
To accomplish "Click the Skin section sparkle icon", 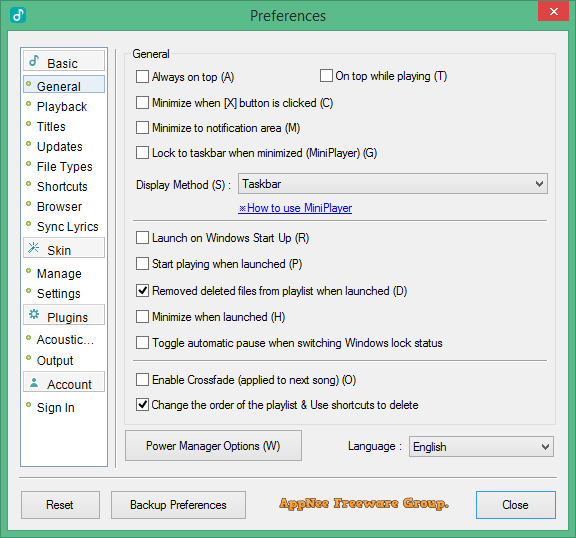I will pyautogui.click(x=33, y=248).
